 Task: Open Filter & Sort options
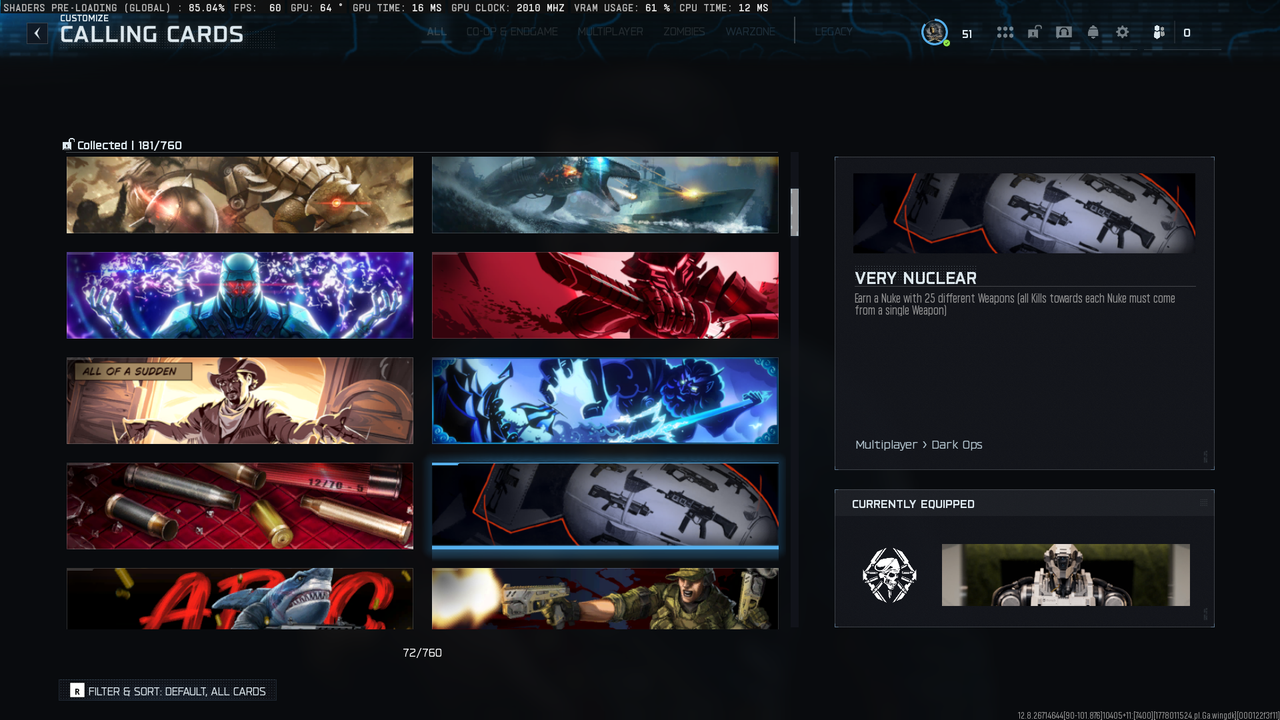pos(167,691)
